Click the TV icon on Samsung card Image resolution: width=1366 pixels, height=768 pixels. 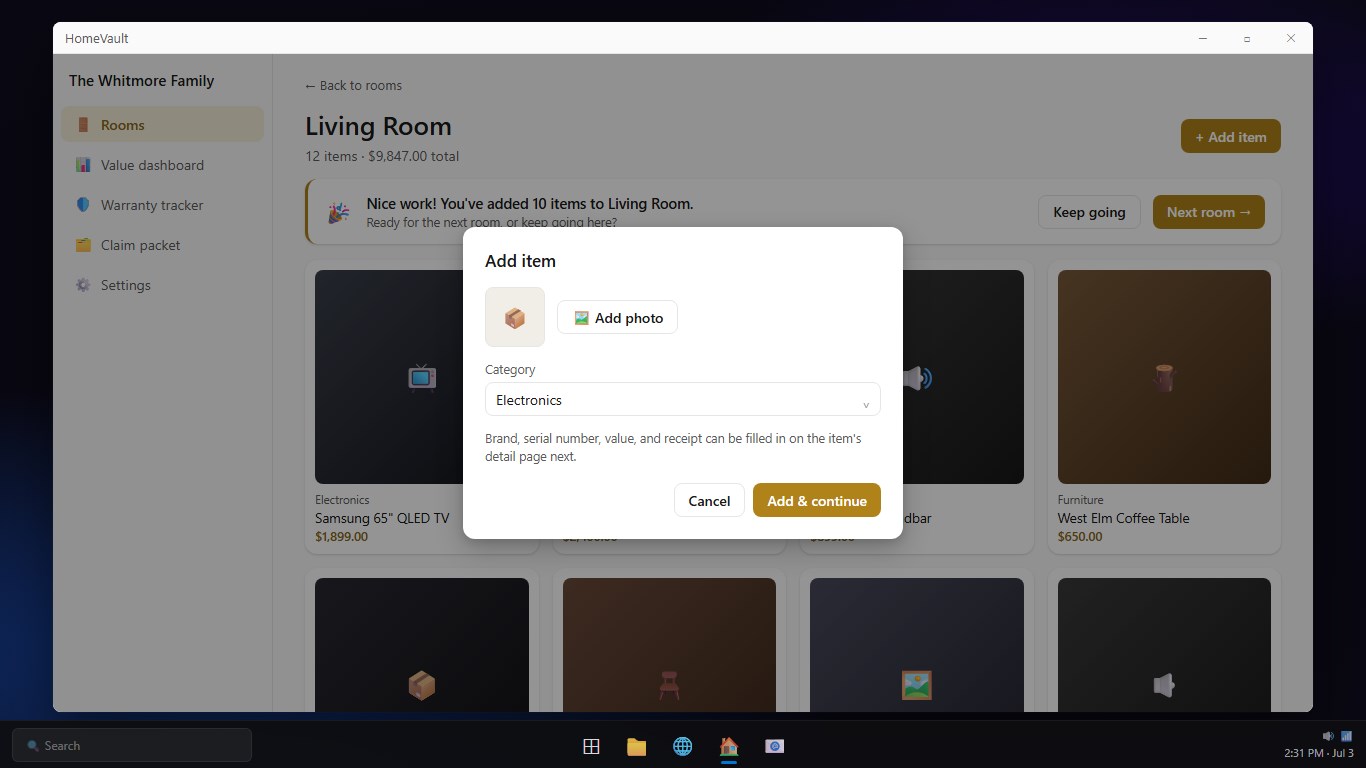(x=421, y=377)
